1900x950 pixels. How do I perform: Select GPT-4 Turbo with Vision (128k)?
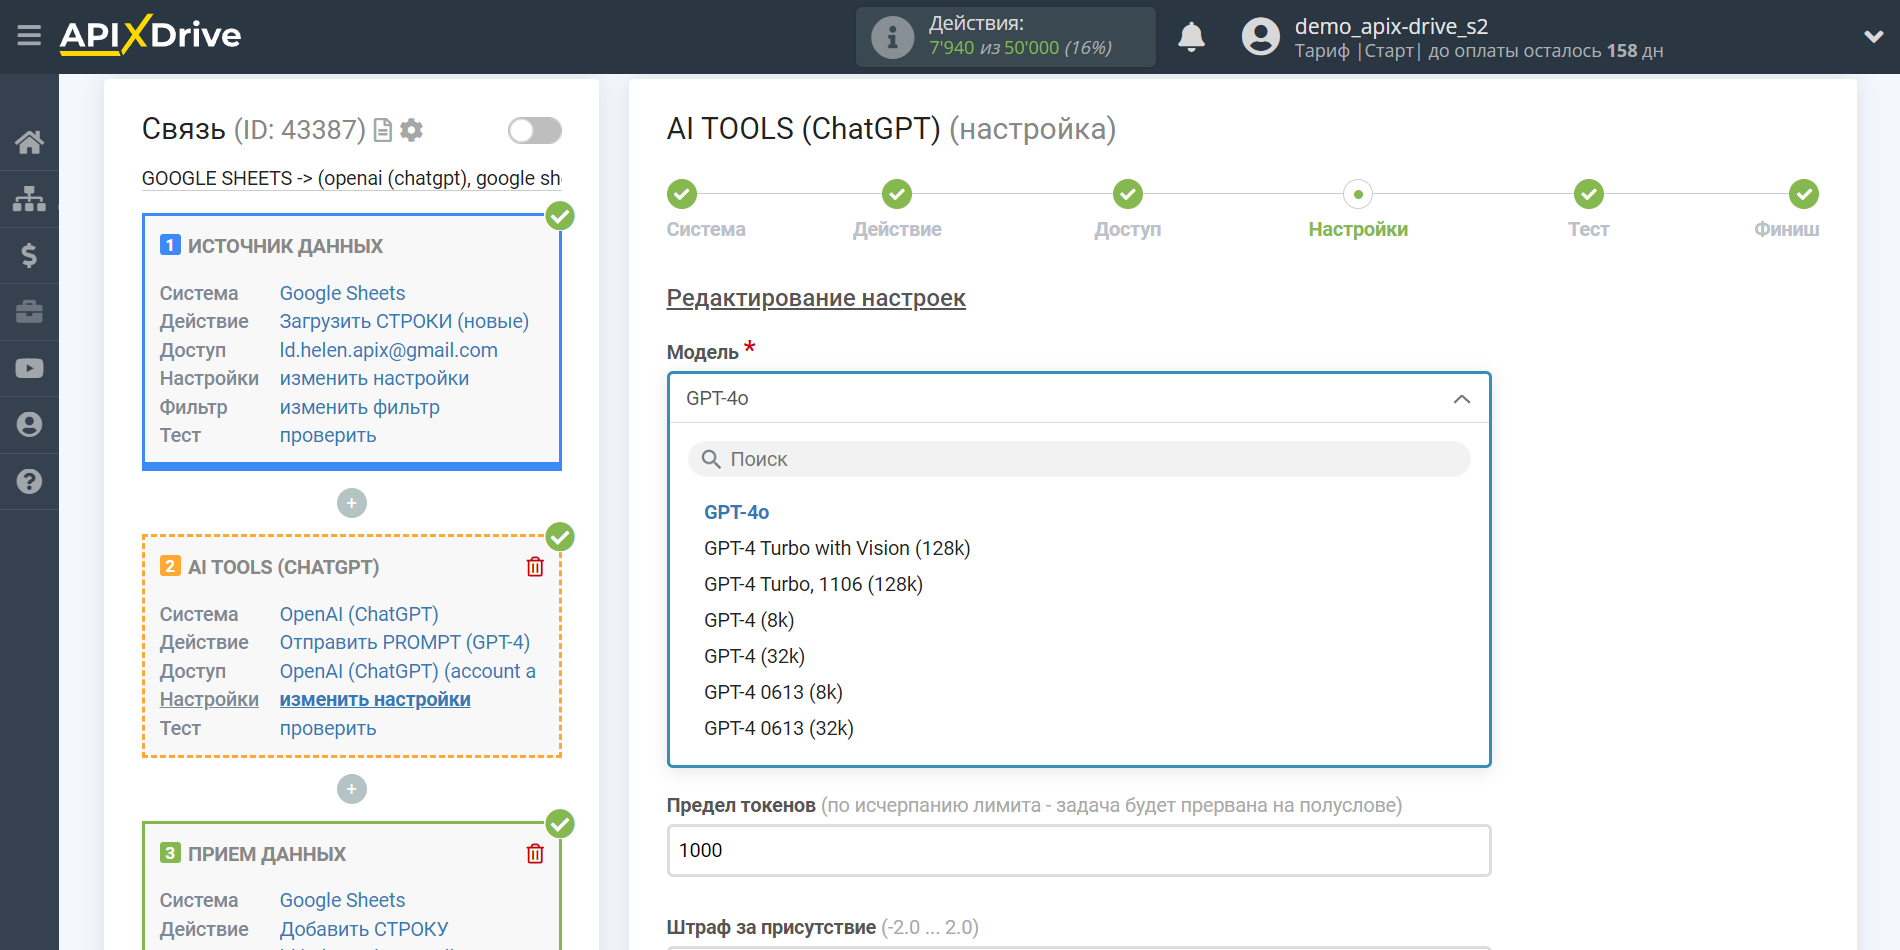click(837, 548)
